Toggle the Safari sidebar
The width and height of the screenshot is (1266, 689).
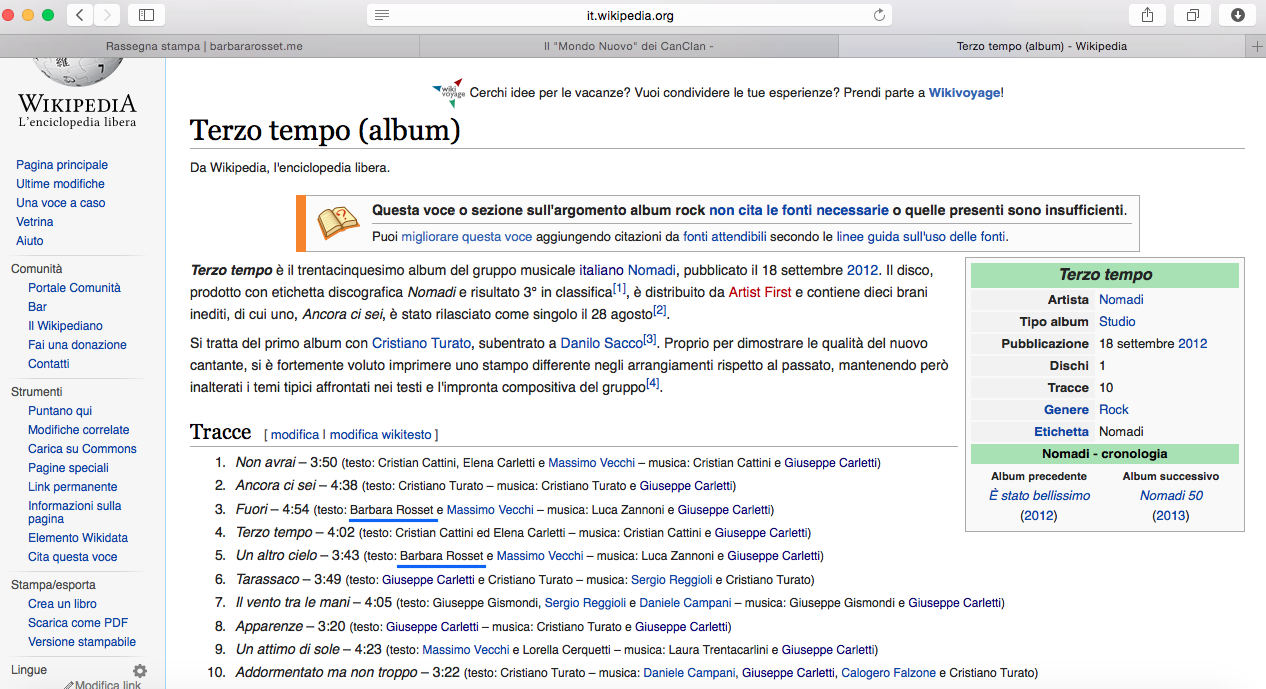(x=146, y=15)
